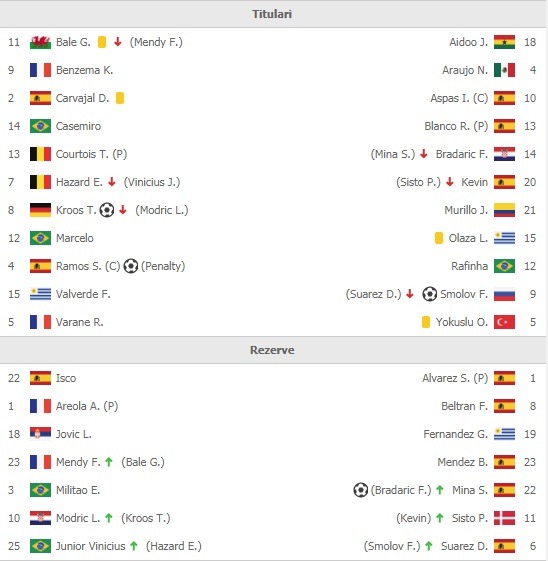Click the Mexico flag next to Araujo N.
548x561 pixels.
[x=504, y=70]
